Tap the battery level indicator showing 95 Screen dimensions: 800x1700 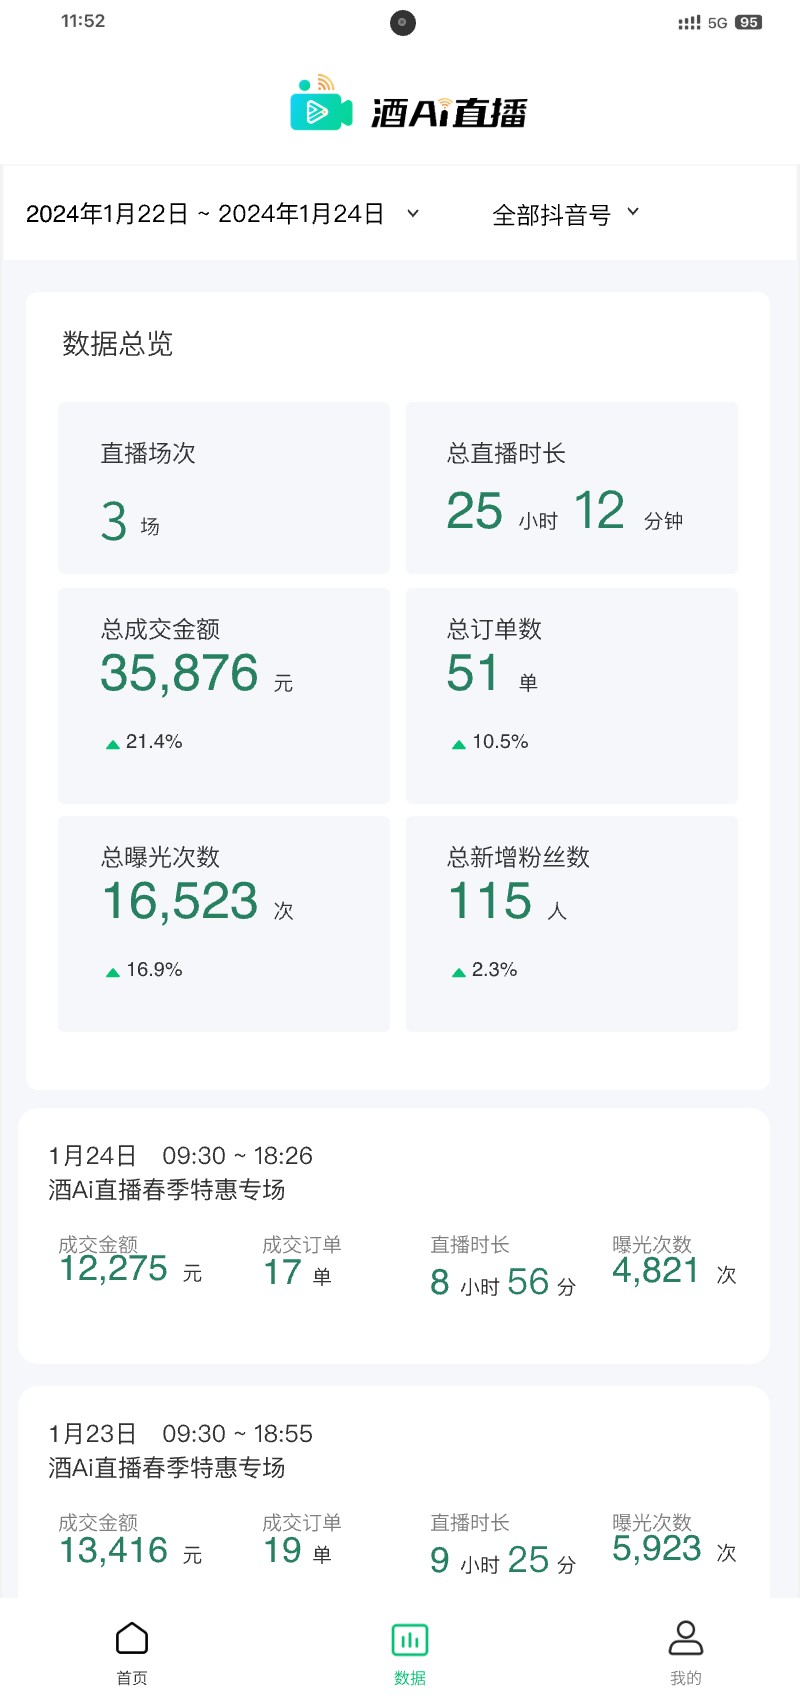[x=748, y=22]
